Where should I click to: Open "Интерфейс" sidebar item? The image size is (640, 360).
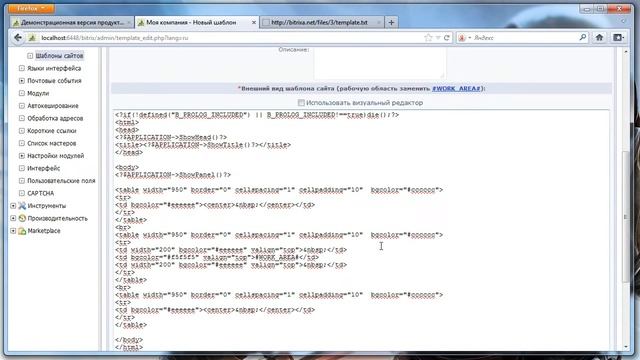(43, 168)
